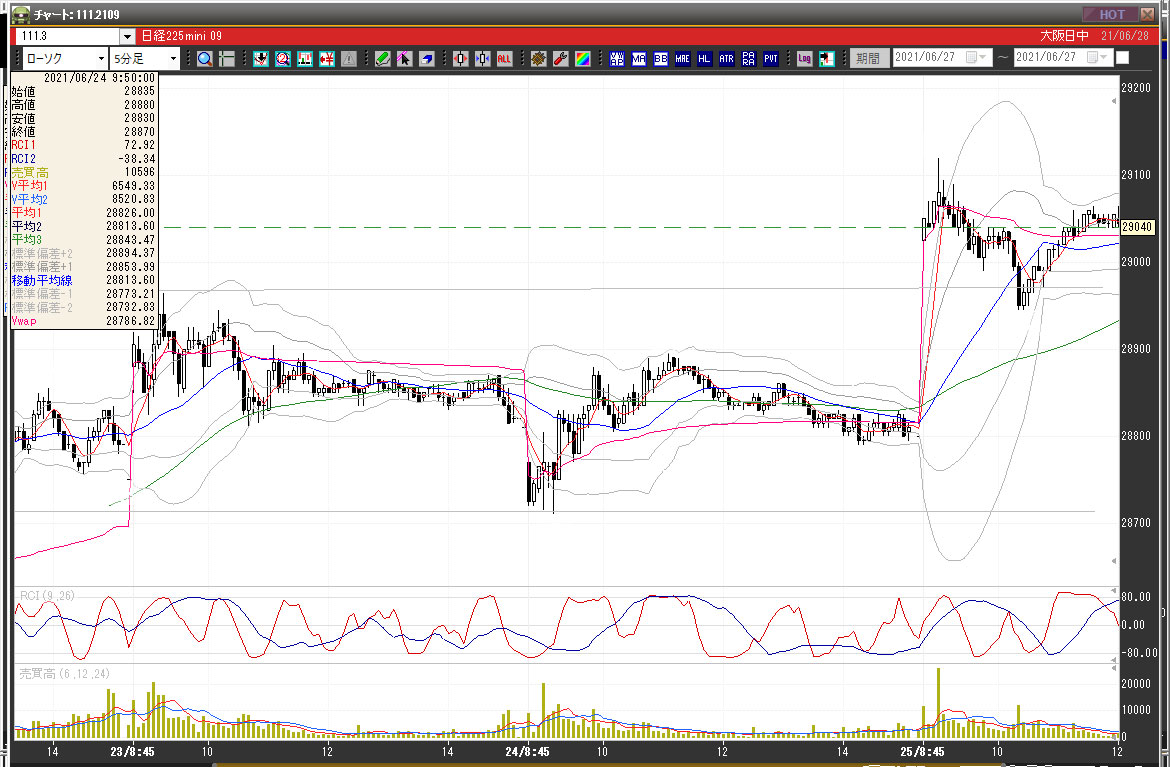Toggle the PARA parabolic indicator
This screenshot has height=767, width=1170.
[x=748, y=58]
